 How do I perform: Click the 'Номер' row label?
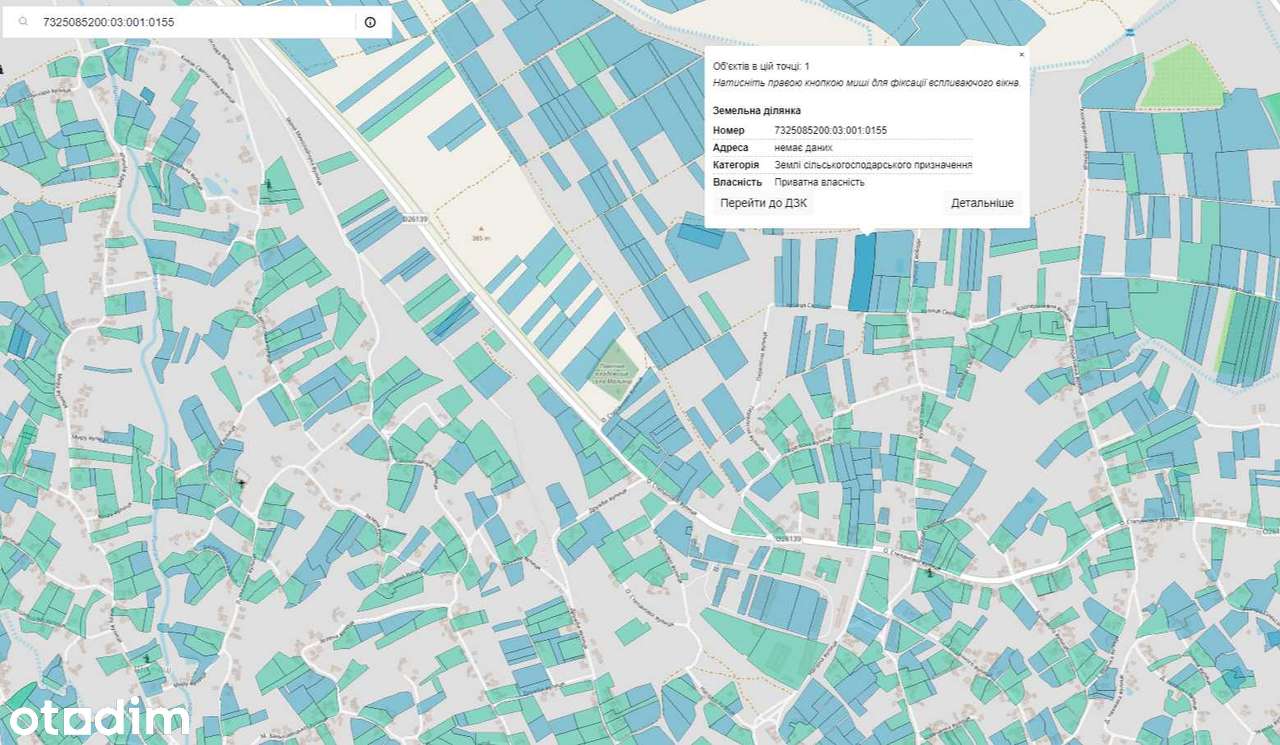click(729, 130)
